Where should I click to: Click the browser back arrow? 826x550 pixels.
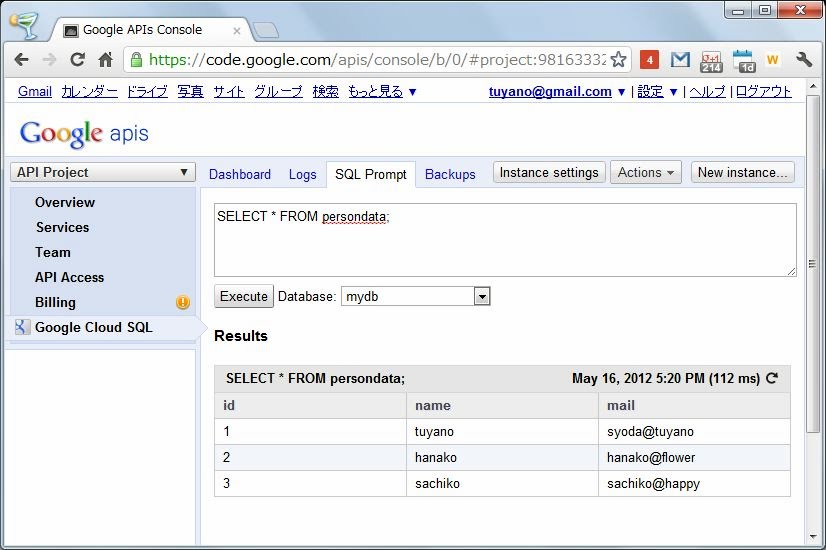(x=21, y=60)
